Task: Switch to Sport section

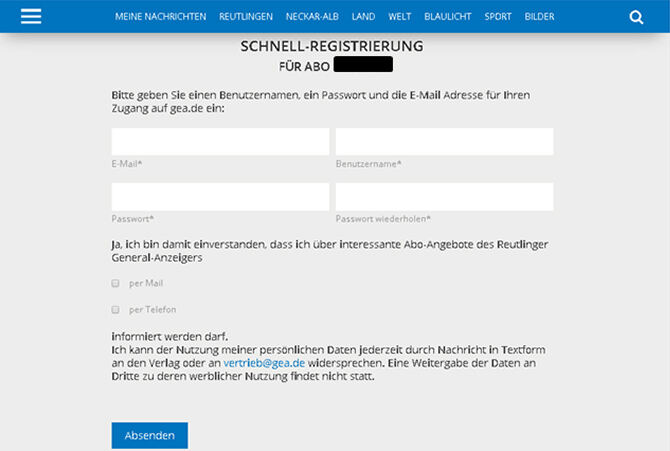Action: (x=498, y=17)
